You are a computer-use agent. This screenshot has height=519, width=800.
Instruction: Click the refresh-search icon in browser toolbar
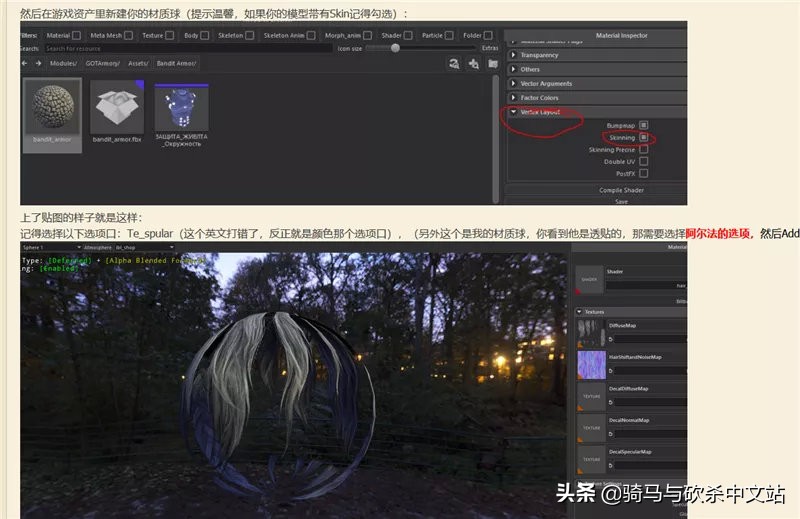click(x=454, y=63)
